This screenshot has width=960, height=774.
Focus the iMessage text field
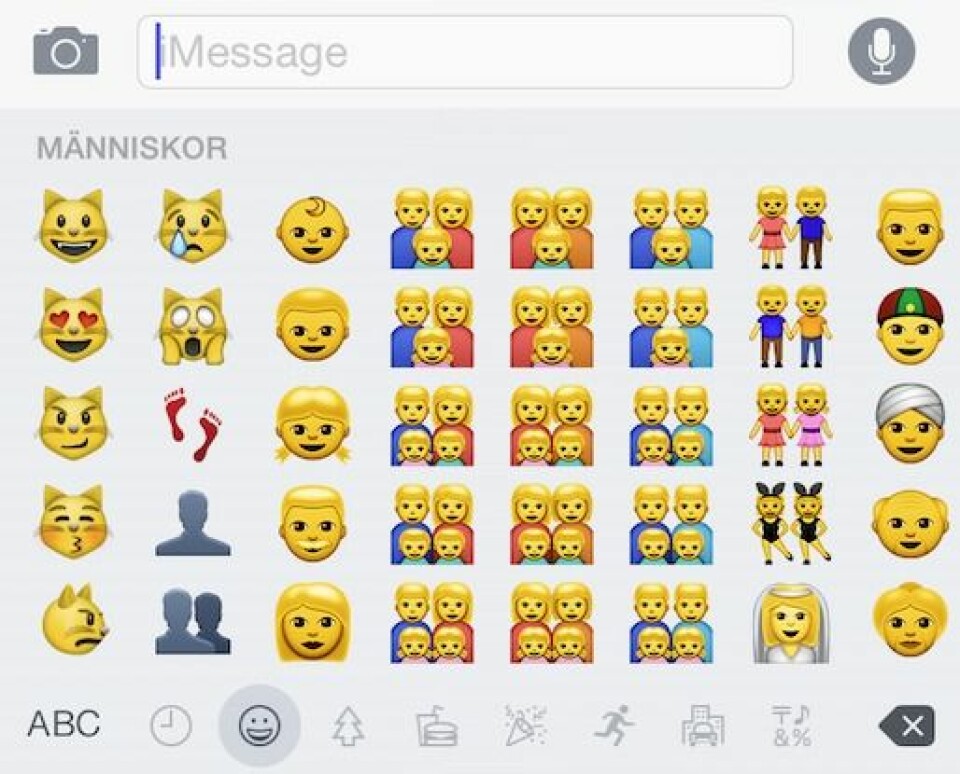tap(465, 52)
